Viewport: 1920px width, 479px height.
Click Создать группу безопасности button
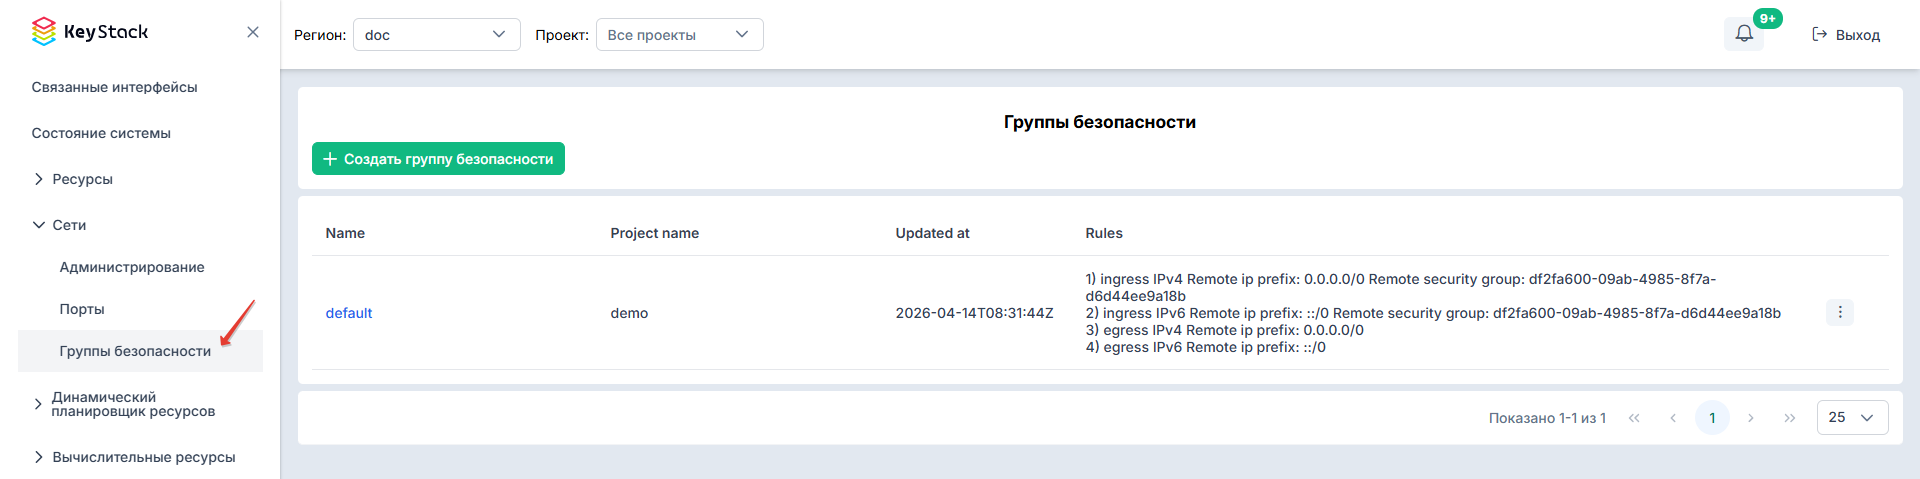pyautogui.click(x=438, y=158)
